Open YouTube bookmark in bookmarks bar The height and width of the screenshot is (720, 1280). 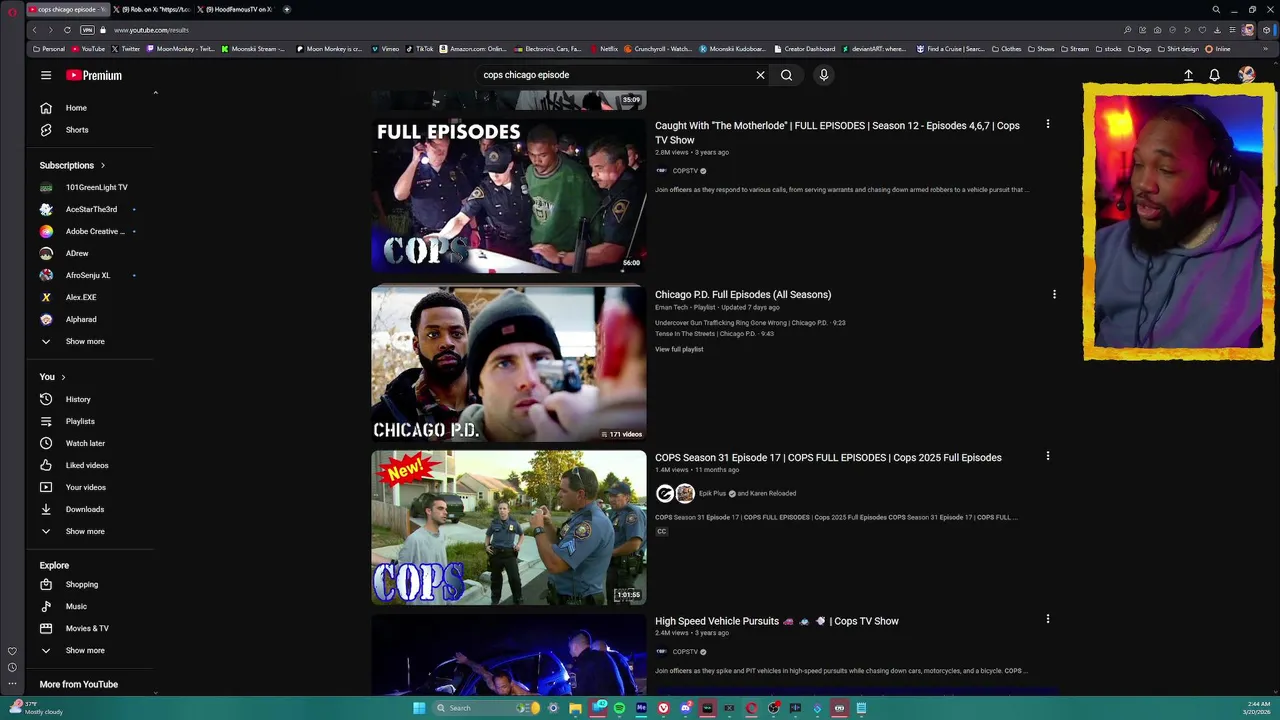coord(87,49)
